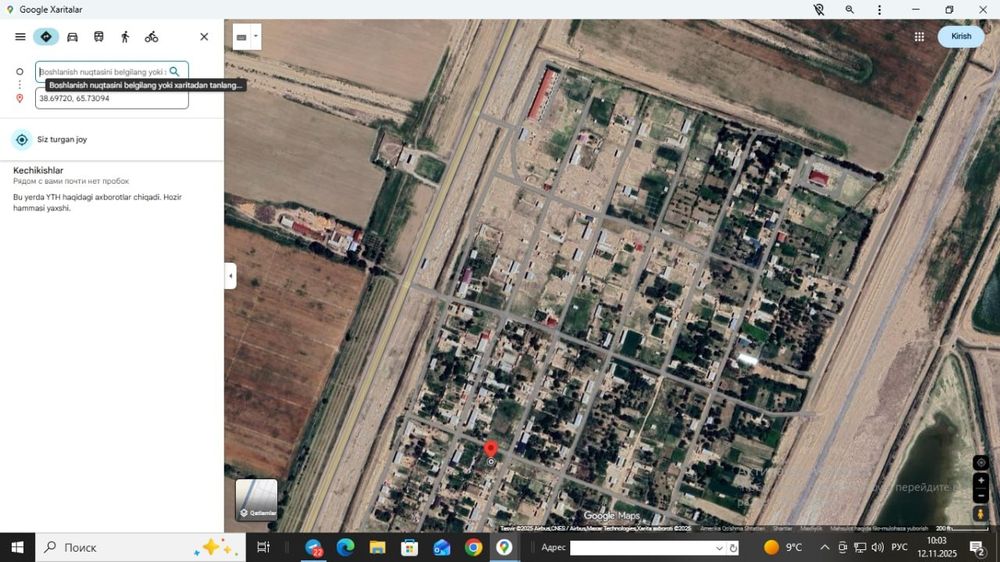Send product feedback link in footer
The height and width of the screenshot is (562, 1000).
879,528
